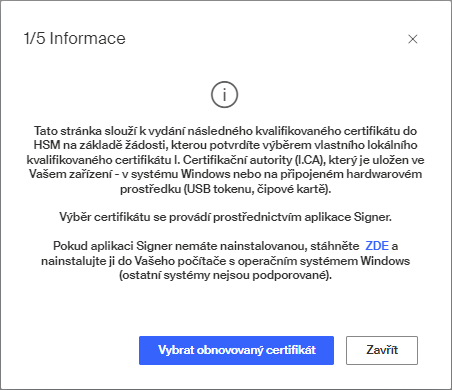Click the word 'stáhněte' before the ZDE link
Viewport: 452px width, 390px height.
[335, 246]
